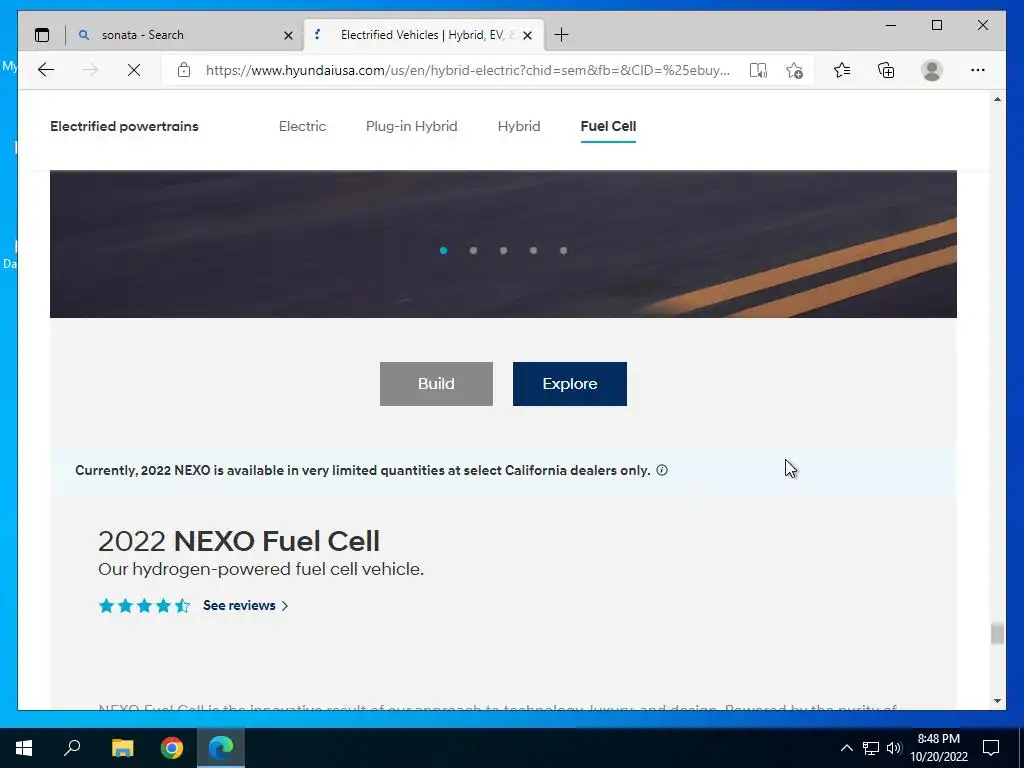Jump to the Plug-in Hybrid section
1024x768 pixels.
pyautogui.click(x=411, y=126)
